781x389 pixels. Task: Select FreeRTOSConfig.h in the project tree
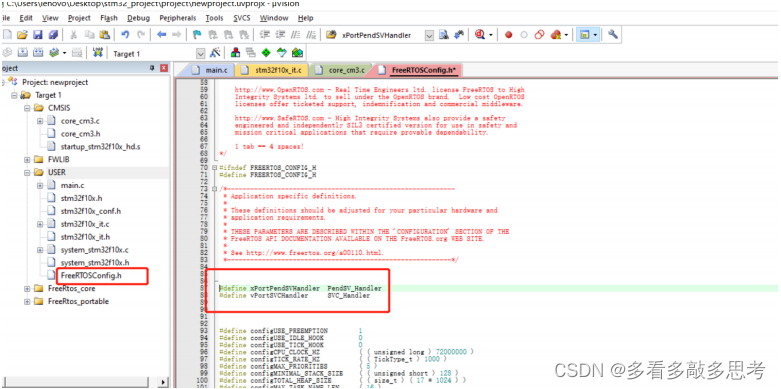pos(91,275)
